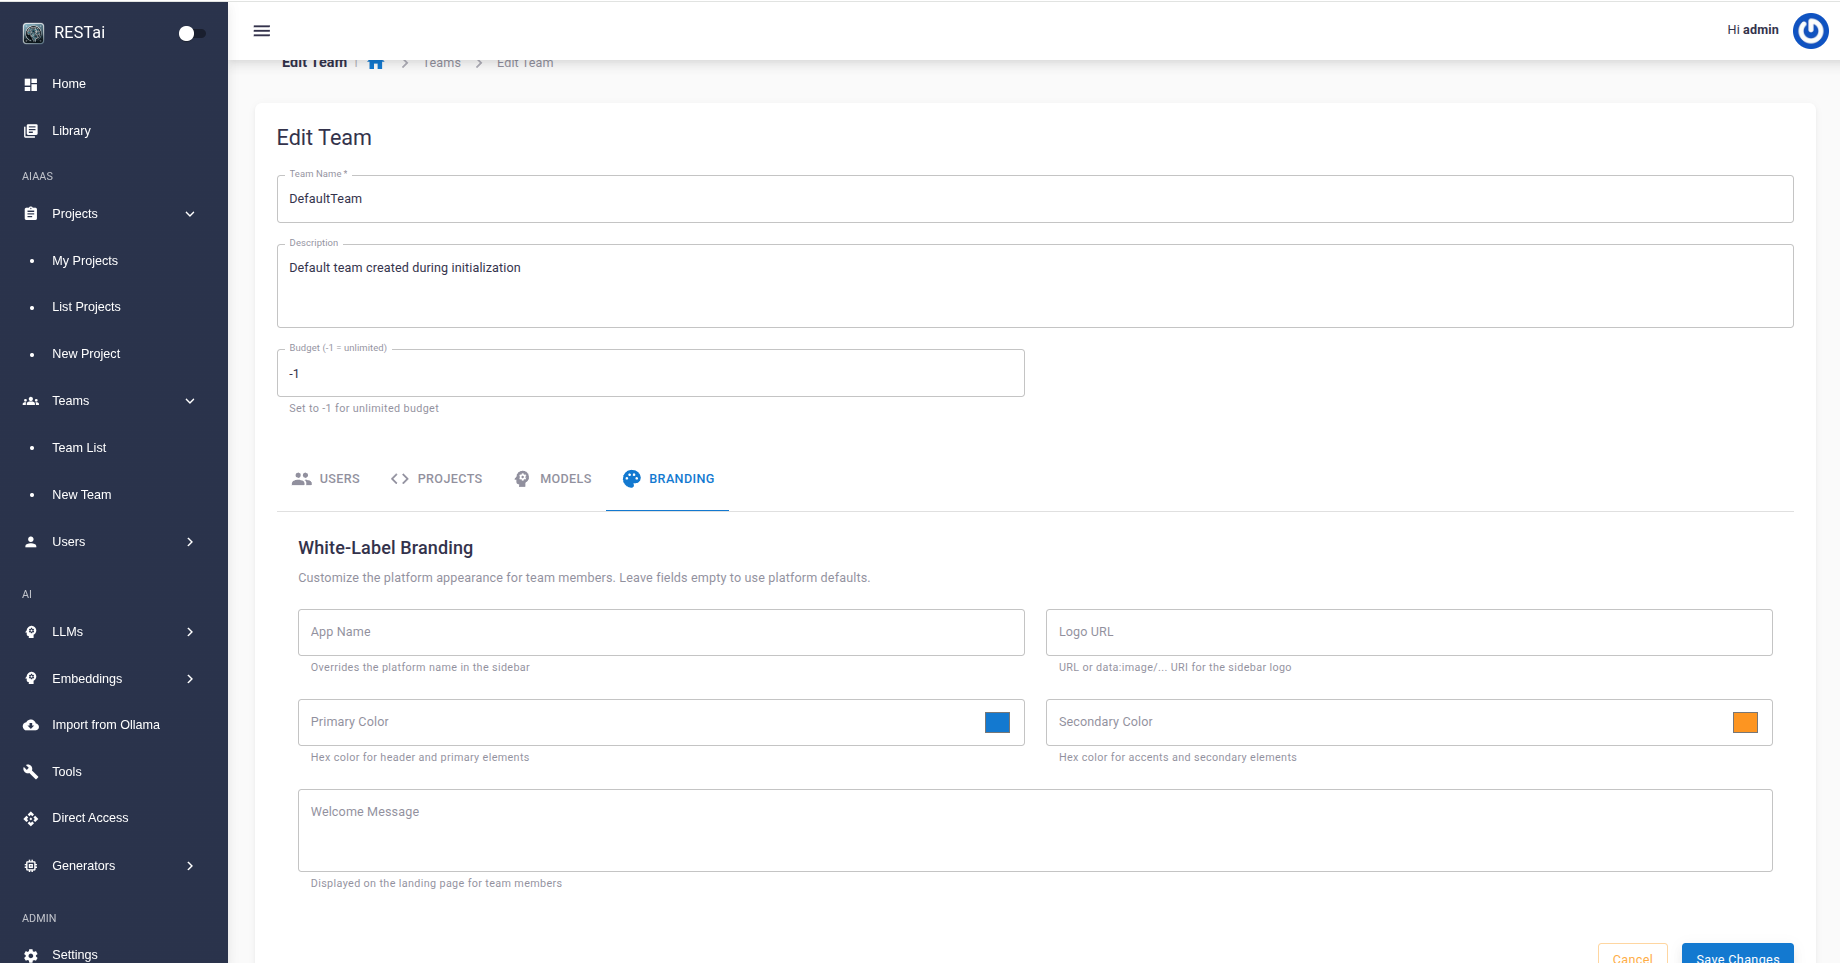Click the Description text area
Viewport: 1840px width, 963px height.
1035,286
